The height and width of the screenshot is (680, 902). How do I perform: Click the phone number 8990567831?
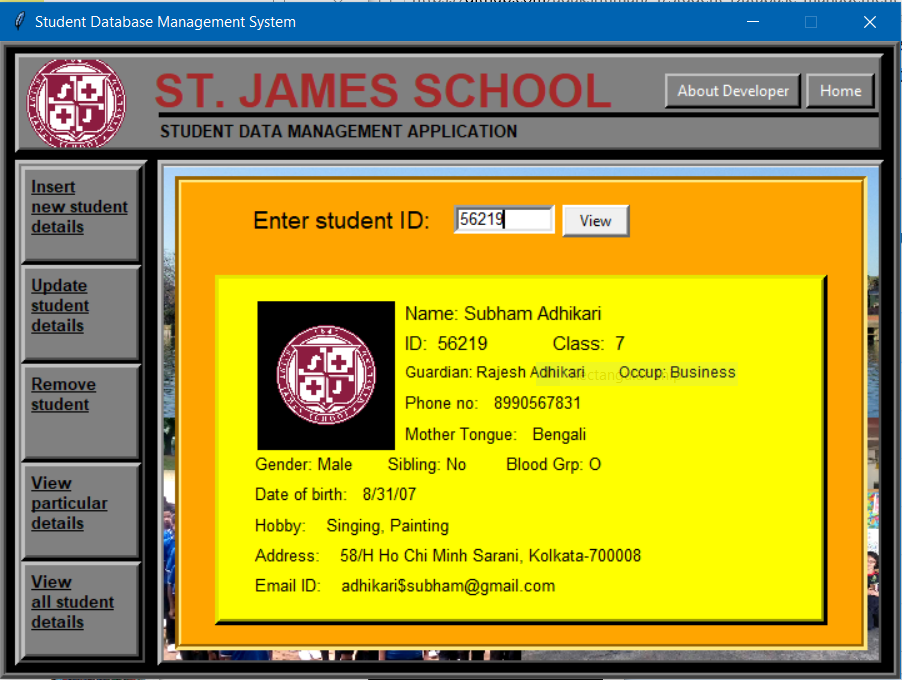[x=537, y=403]
